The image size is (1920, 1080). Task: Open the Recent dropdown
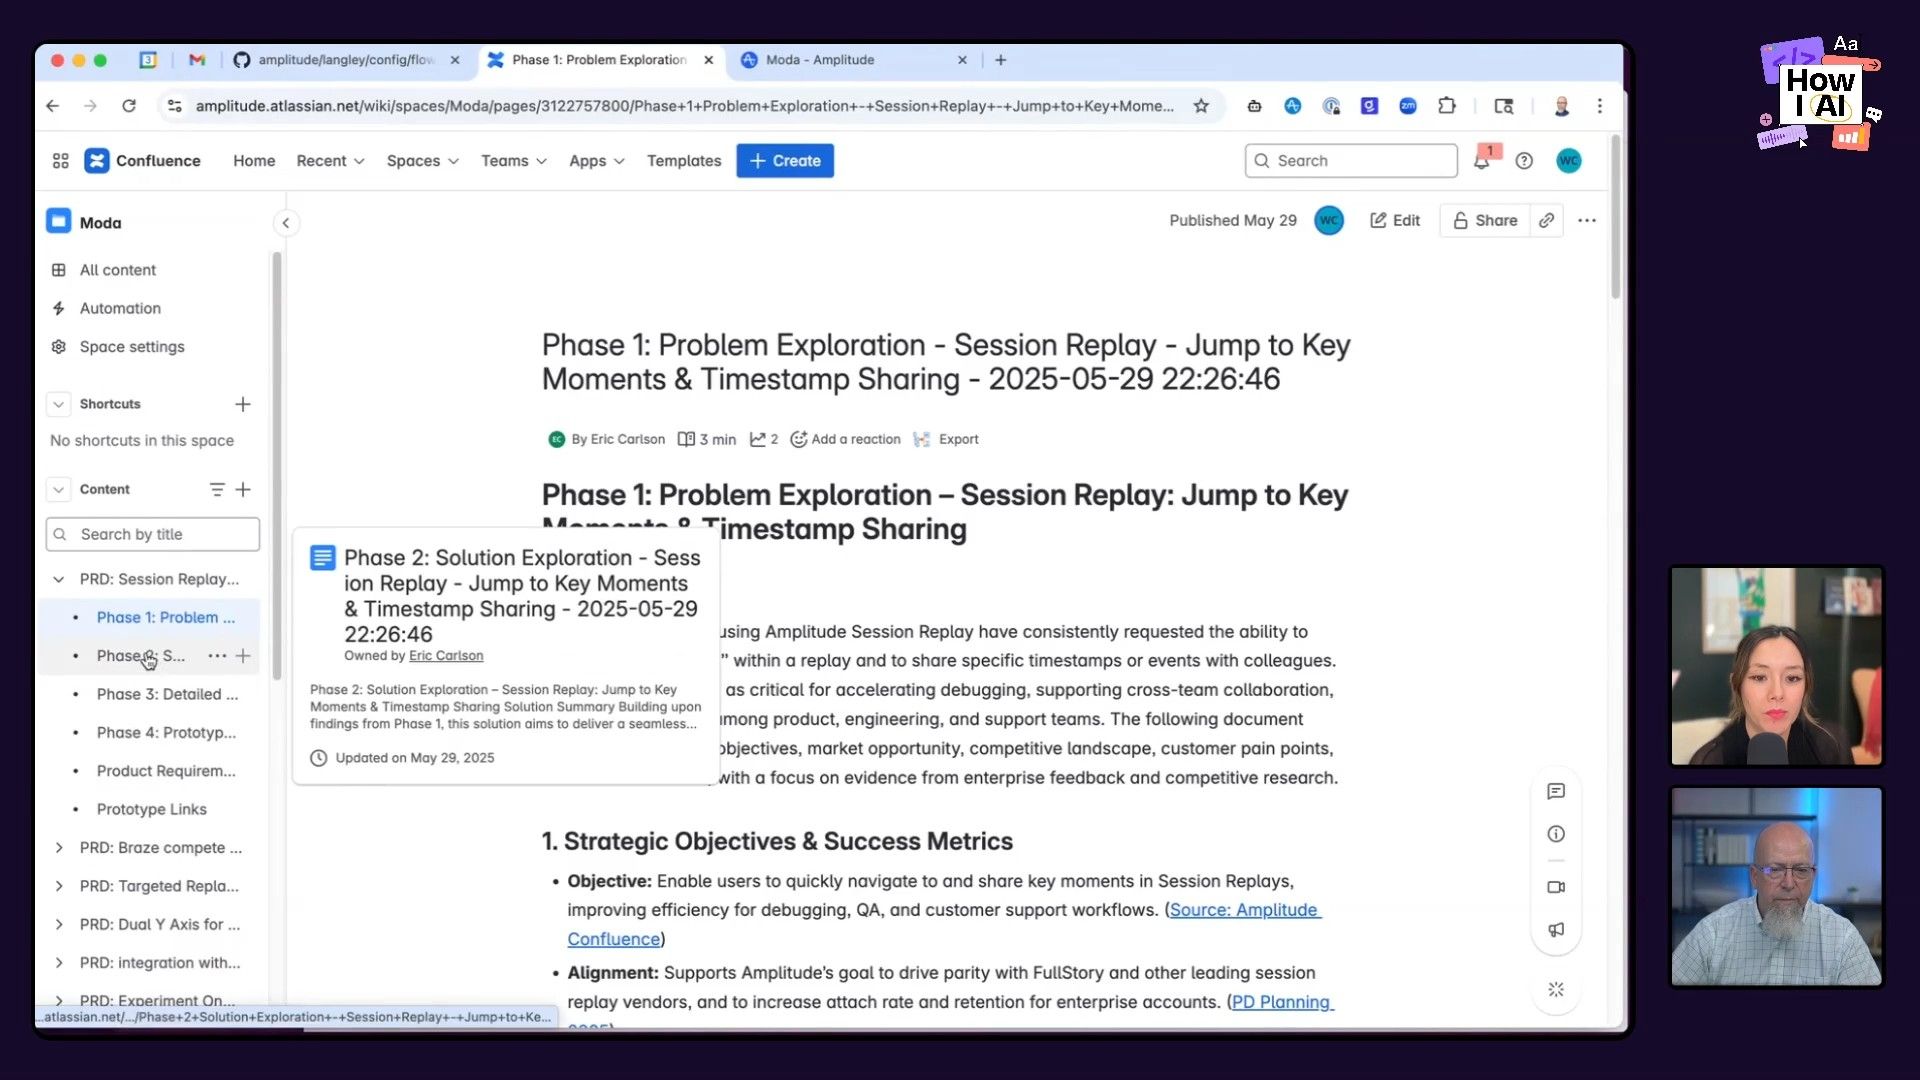point(330,161)
